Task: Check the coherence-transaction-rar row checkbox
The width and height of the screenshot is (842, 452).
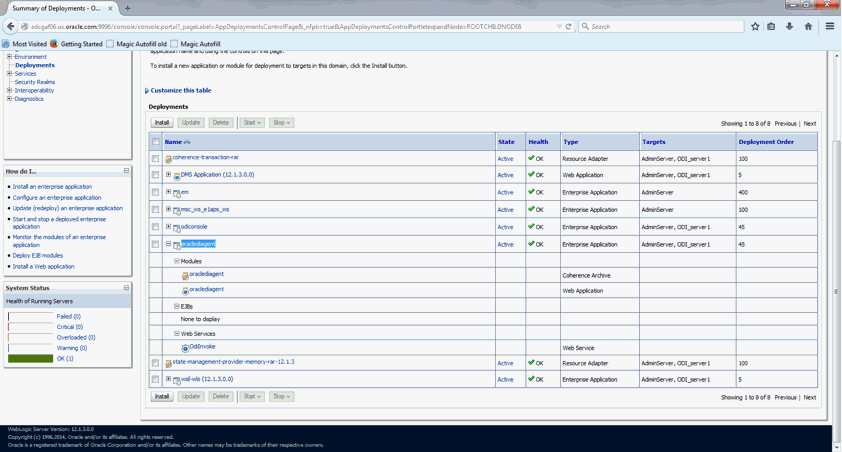Action: pyautogui.click(x=155, y=158)
